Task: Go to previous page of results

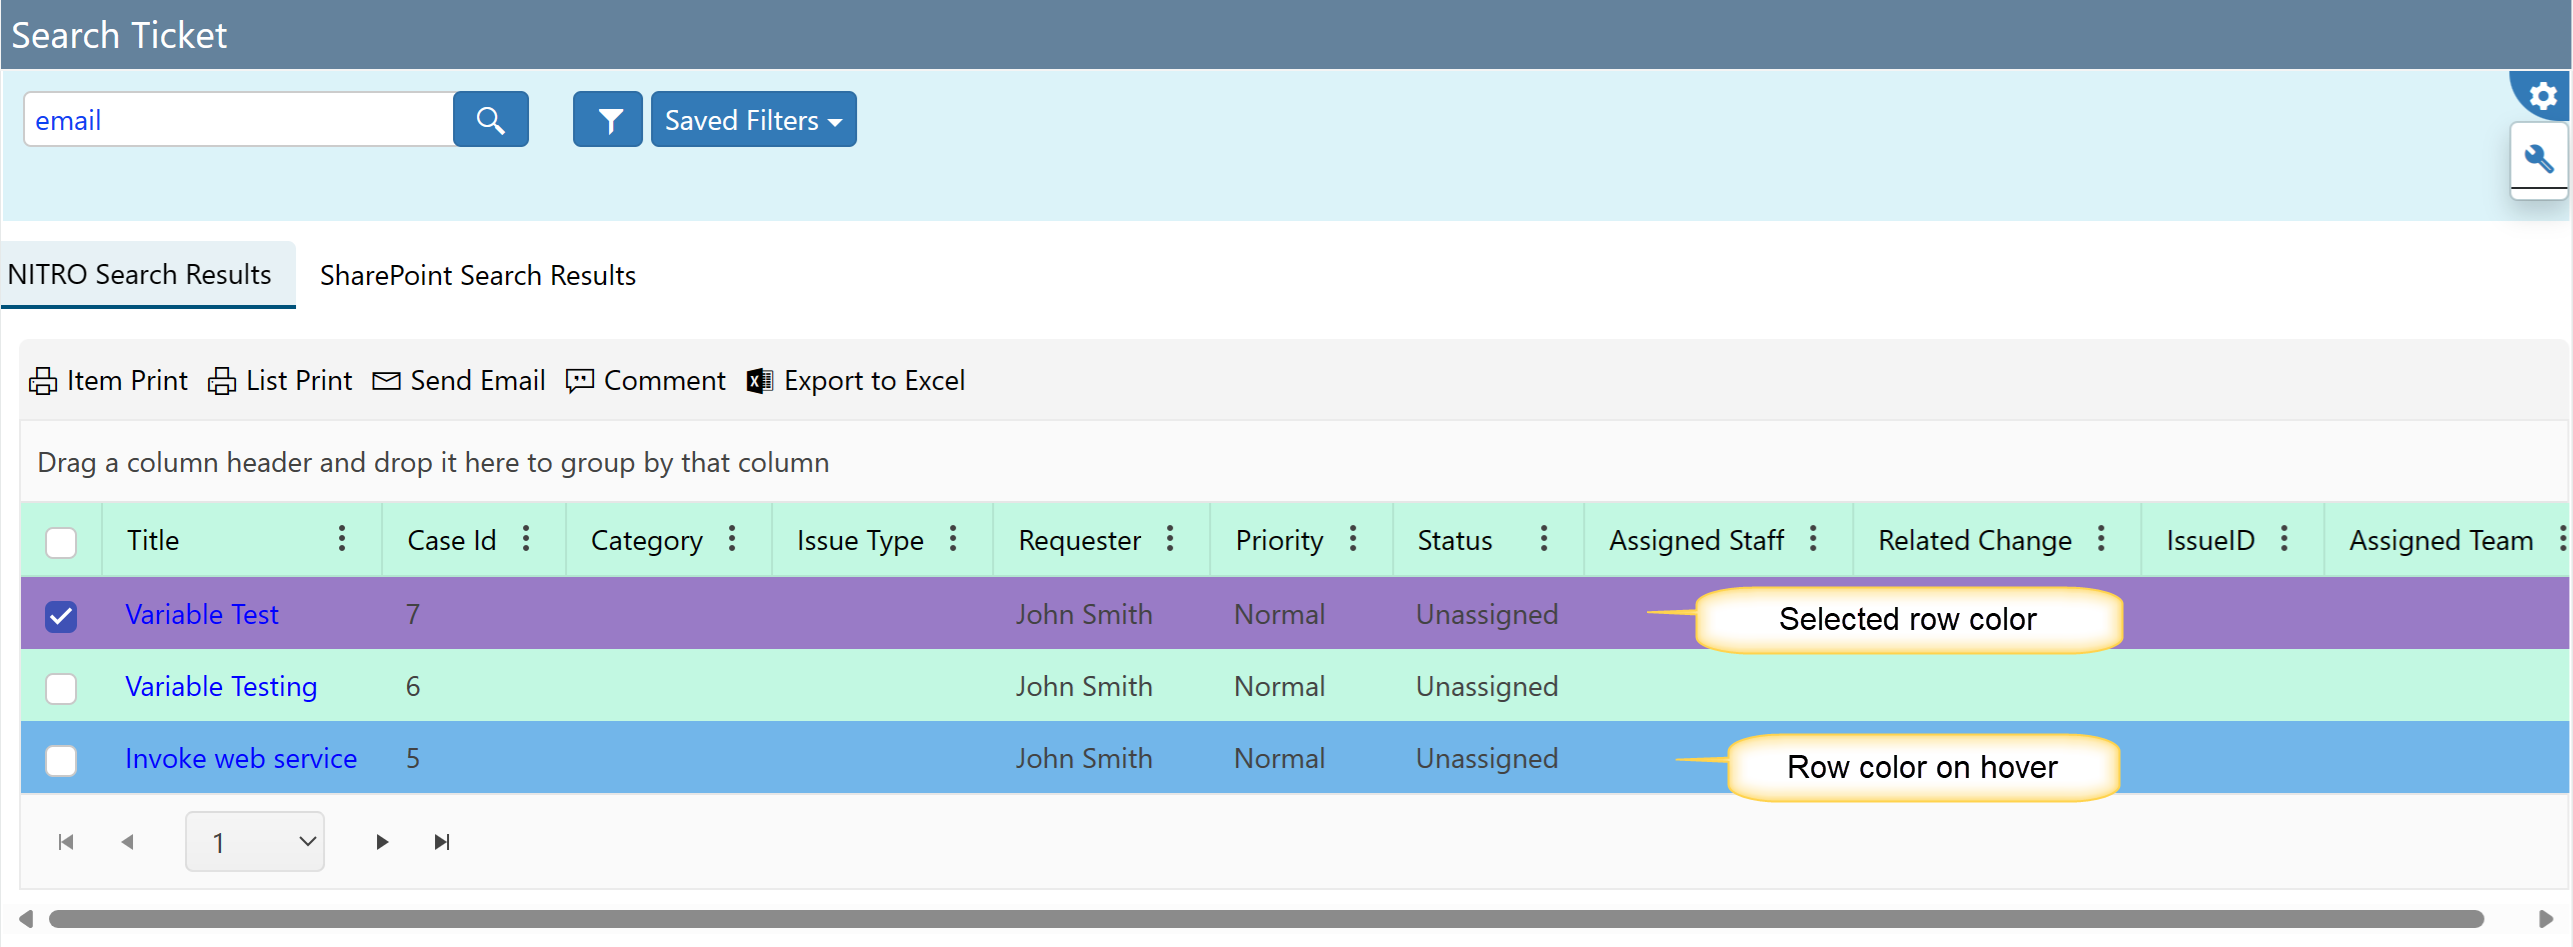Action: (x=127, y=842)
